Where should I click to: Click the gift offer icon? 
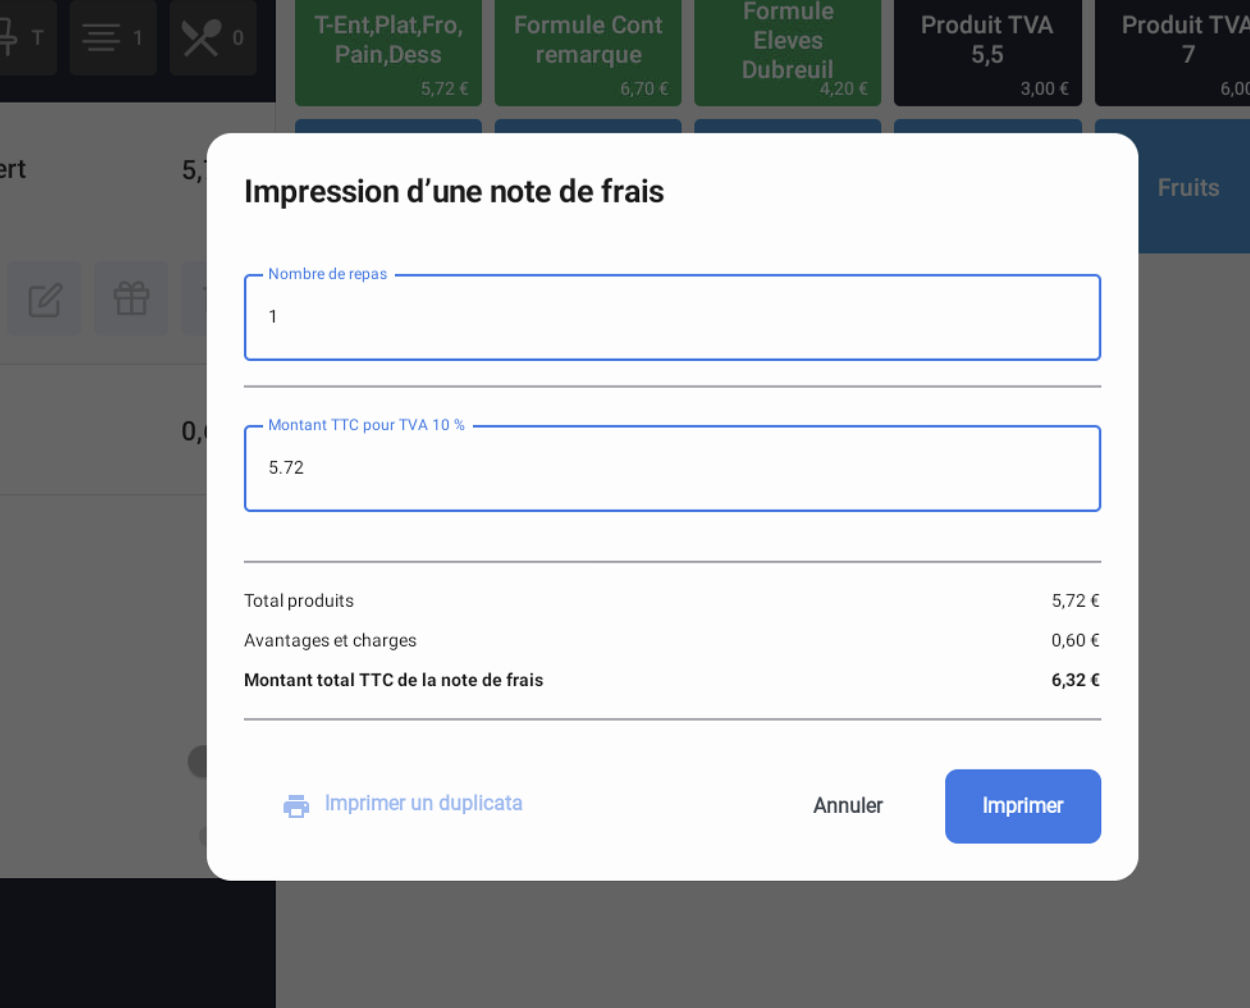click(131, 298)
